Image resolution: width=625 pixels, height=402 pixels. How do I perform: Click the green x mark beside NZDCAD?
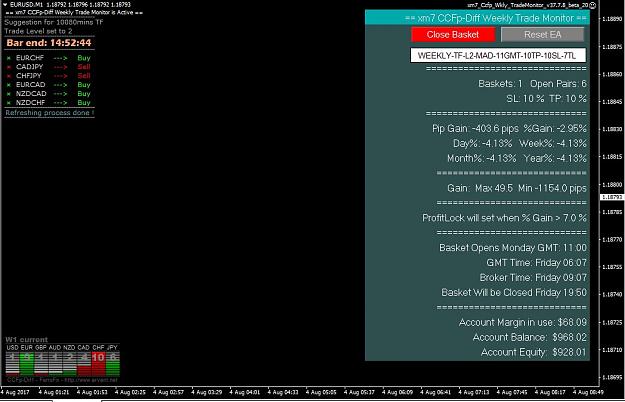(x=9, y=94)
